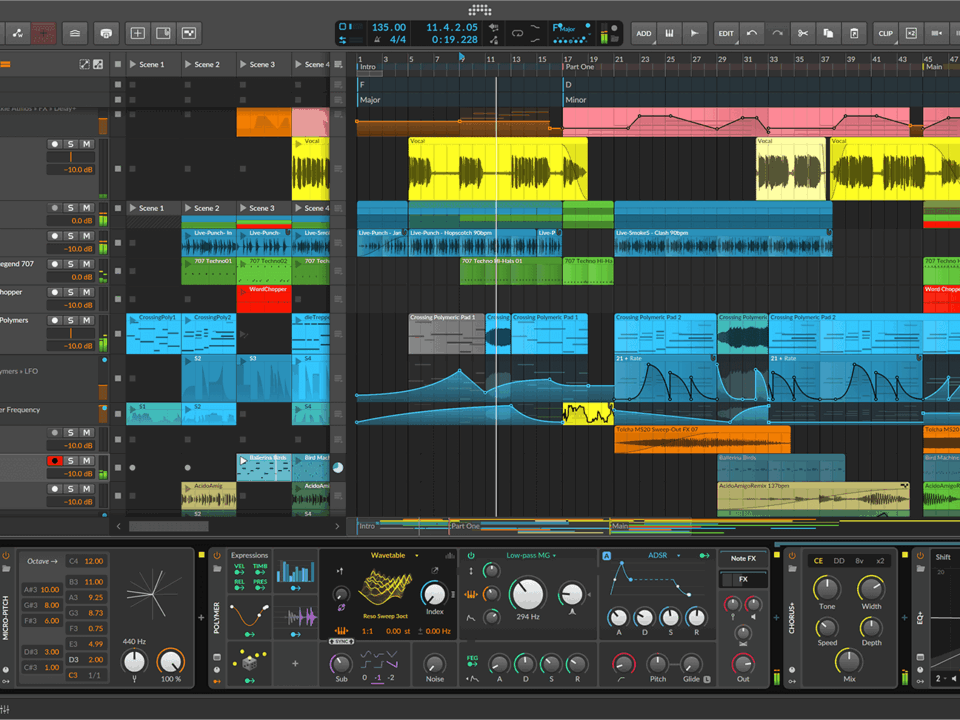Open the Note FX section
The height and width of the screenshot is (720, 960).
[x=743, y=557]
